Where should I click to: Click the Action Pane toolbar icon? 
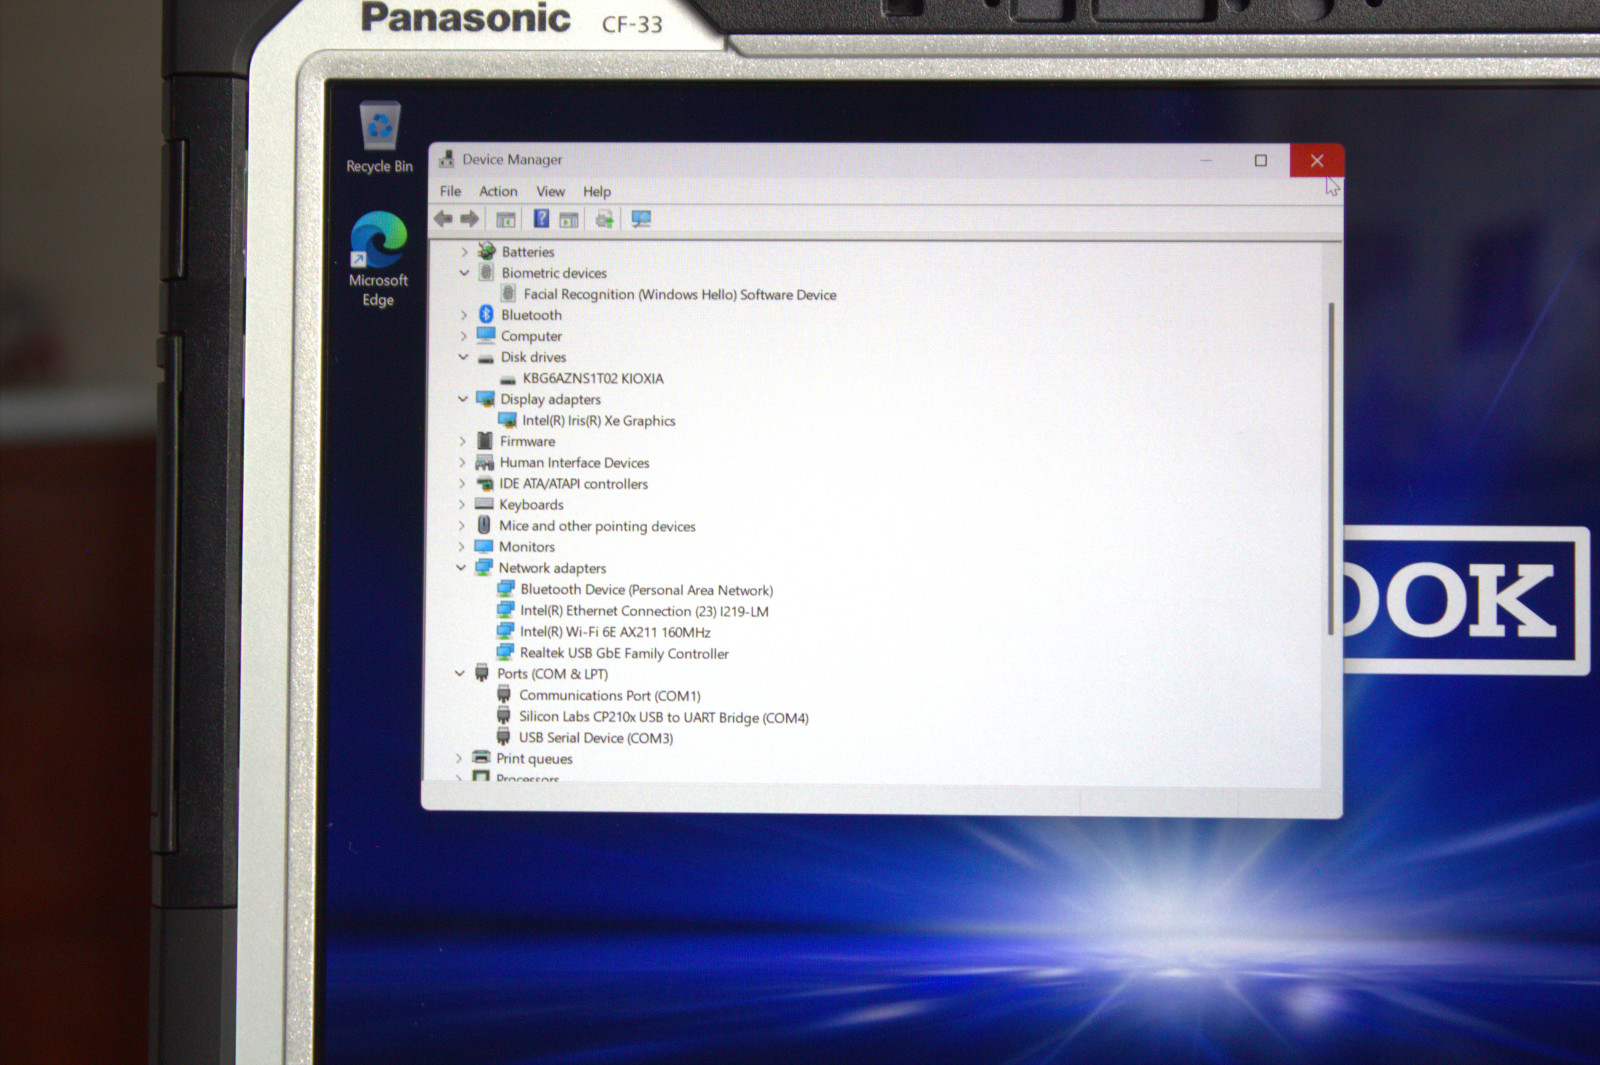pyautogui.click(x=569, y=220)
